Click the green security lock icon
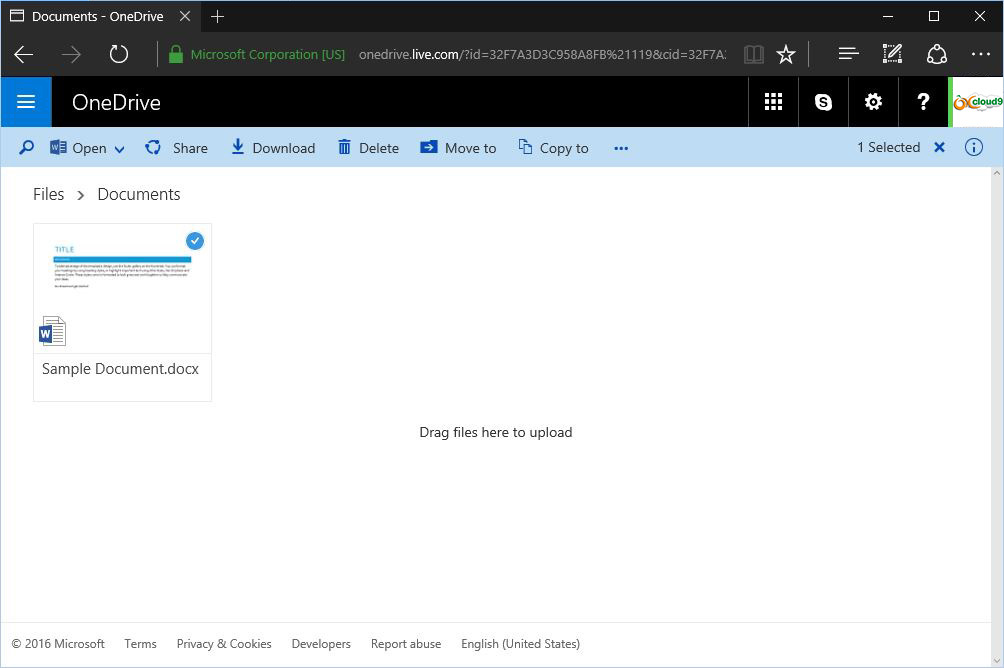The image size is (1004, 668). click(175, 54)
